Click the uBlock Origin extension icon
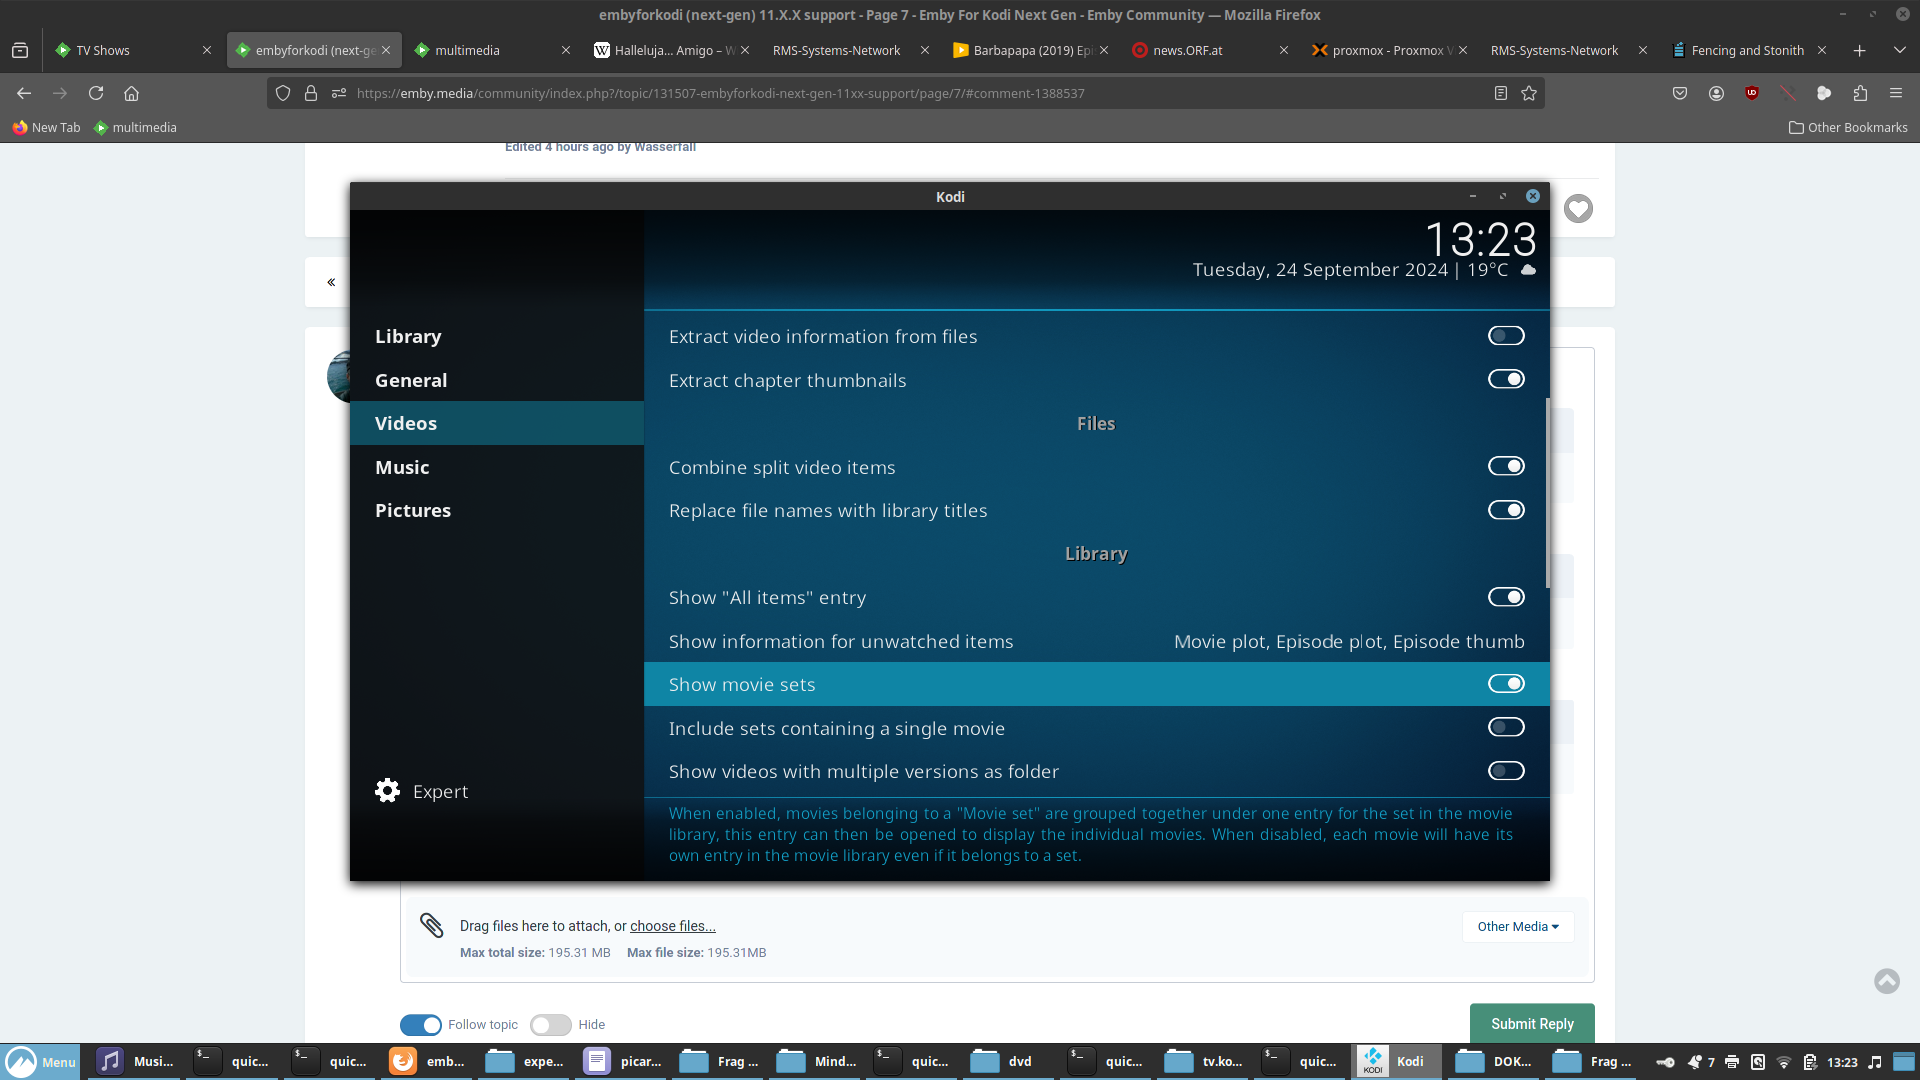Viewport: 1920px width, 1080px height. (x=1751, y=93)
